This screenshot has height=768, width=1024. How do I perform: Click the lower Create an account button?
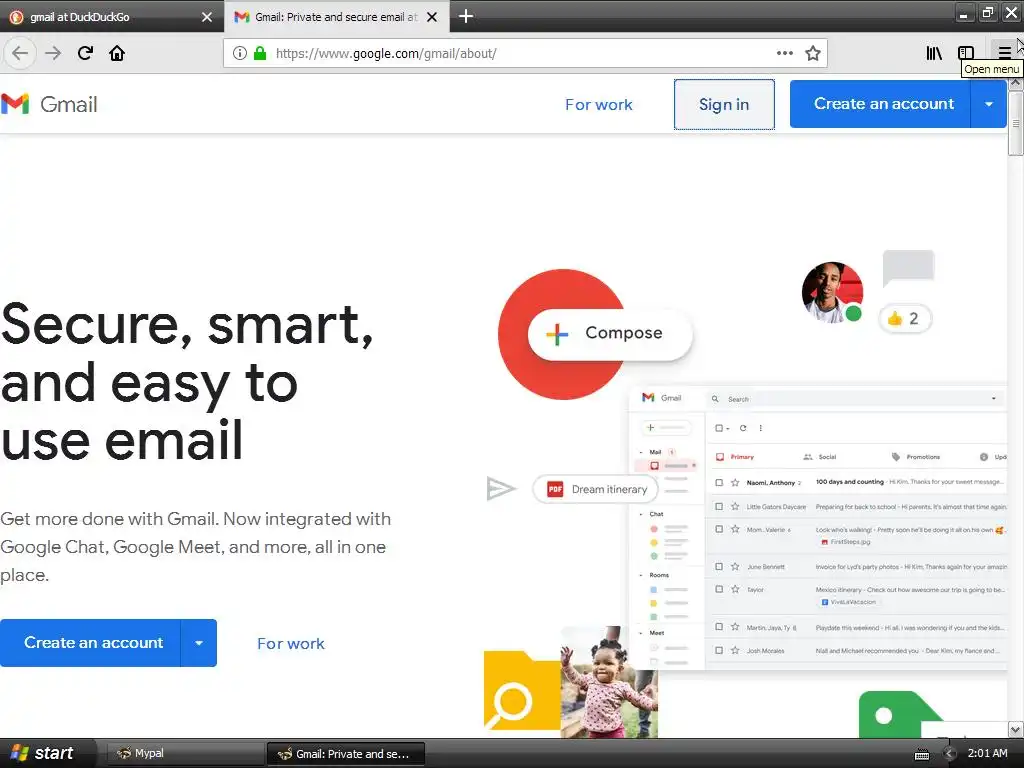(x=90, y=643)
